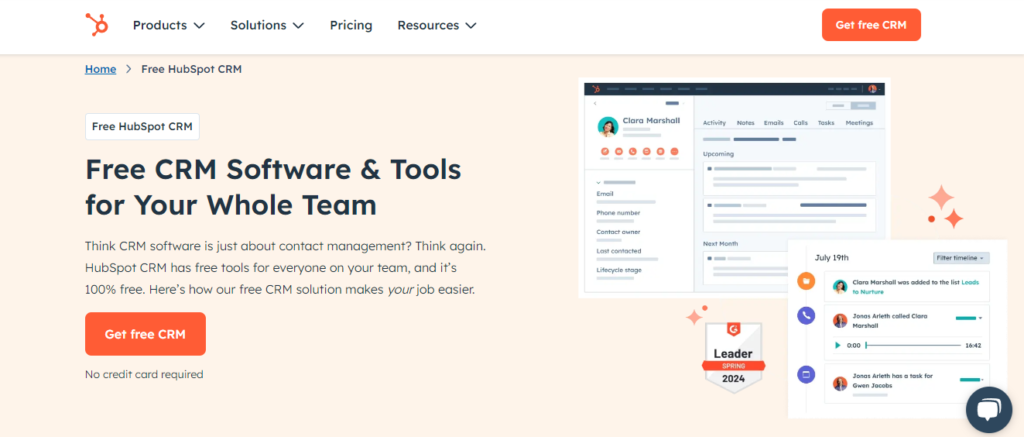Click the Get free CRM button below the paragraph

pyautogui.click(x=145, y=334)
